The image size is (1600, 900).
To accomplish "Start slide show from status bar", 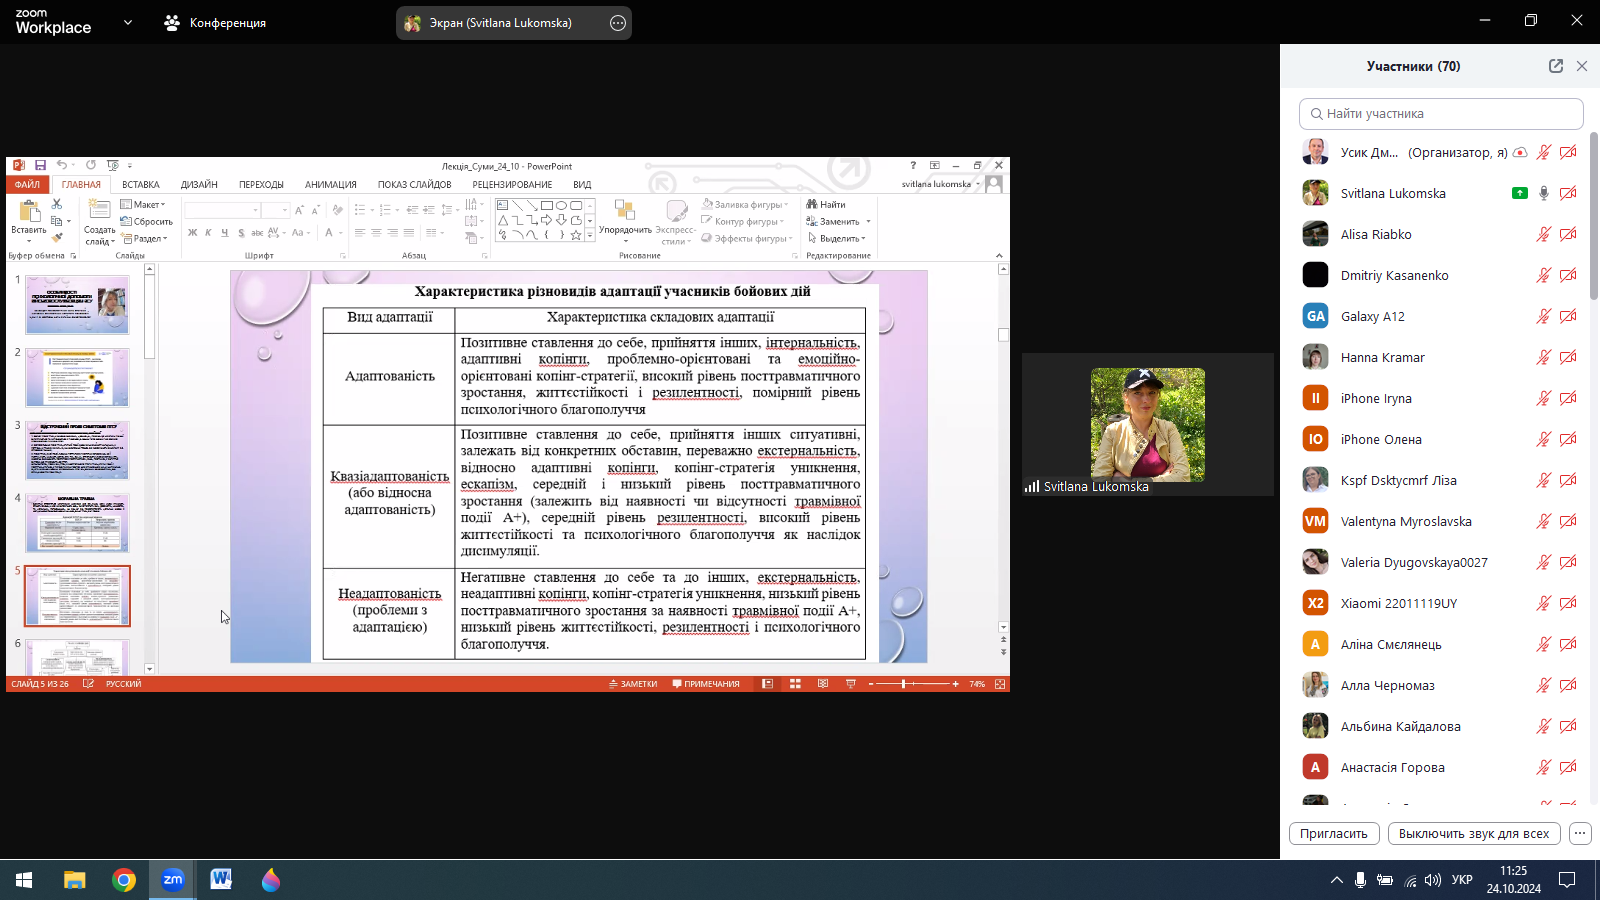I will (851, 684).
